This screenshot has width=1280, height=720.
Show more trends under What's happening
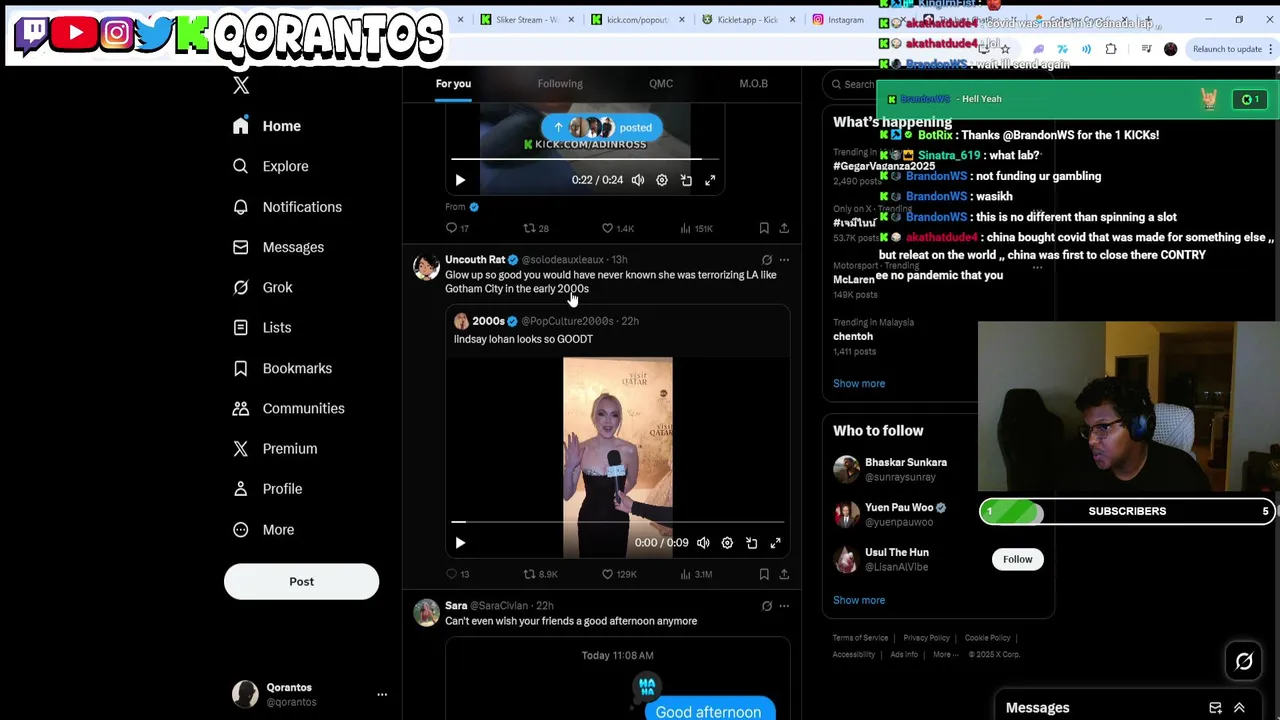[859, 383]
